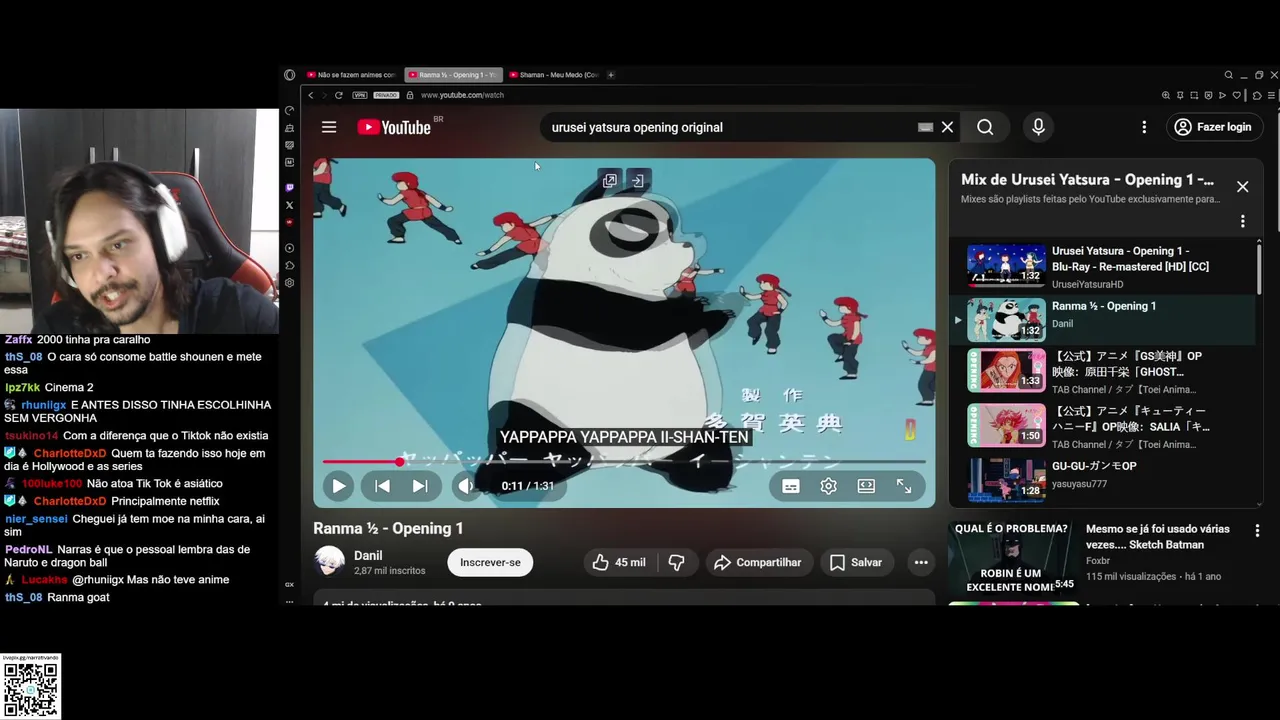Enter fullscreen on the video player
This screenshot has width=1280, height=720.
pyautogui.click(x=904, y=486)
